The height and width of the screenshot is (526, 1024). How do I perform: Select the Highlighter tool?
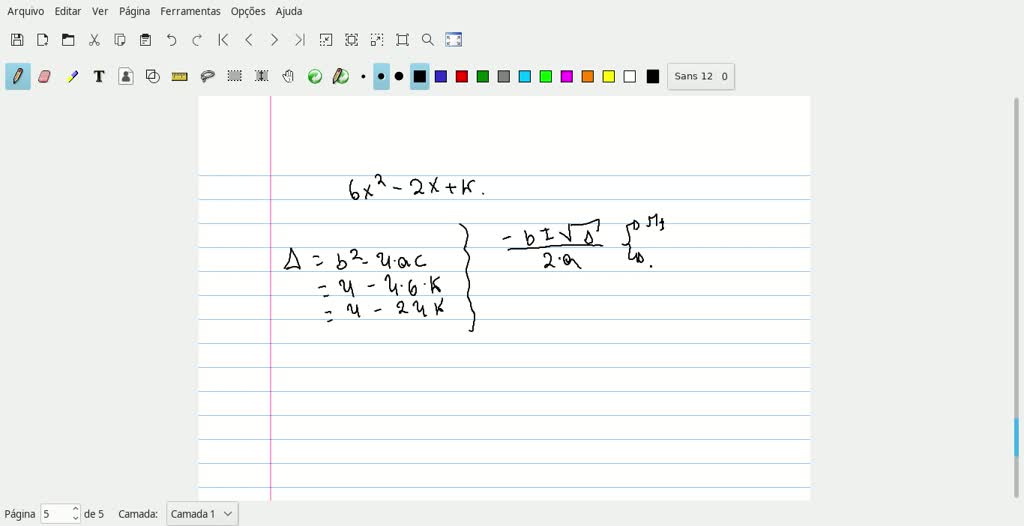72,76
